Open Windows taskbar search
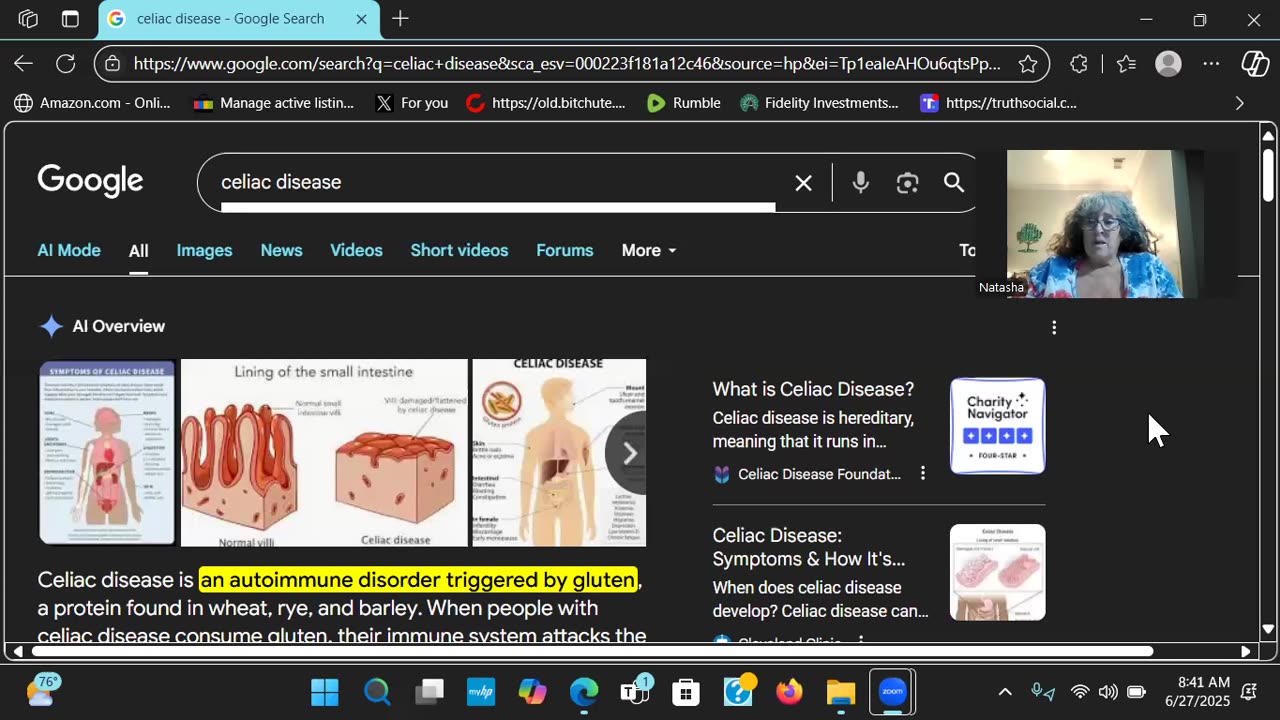The height and width of the screenshot is (720, 1280). pos(377,692)
